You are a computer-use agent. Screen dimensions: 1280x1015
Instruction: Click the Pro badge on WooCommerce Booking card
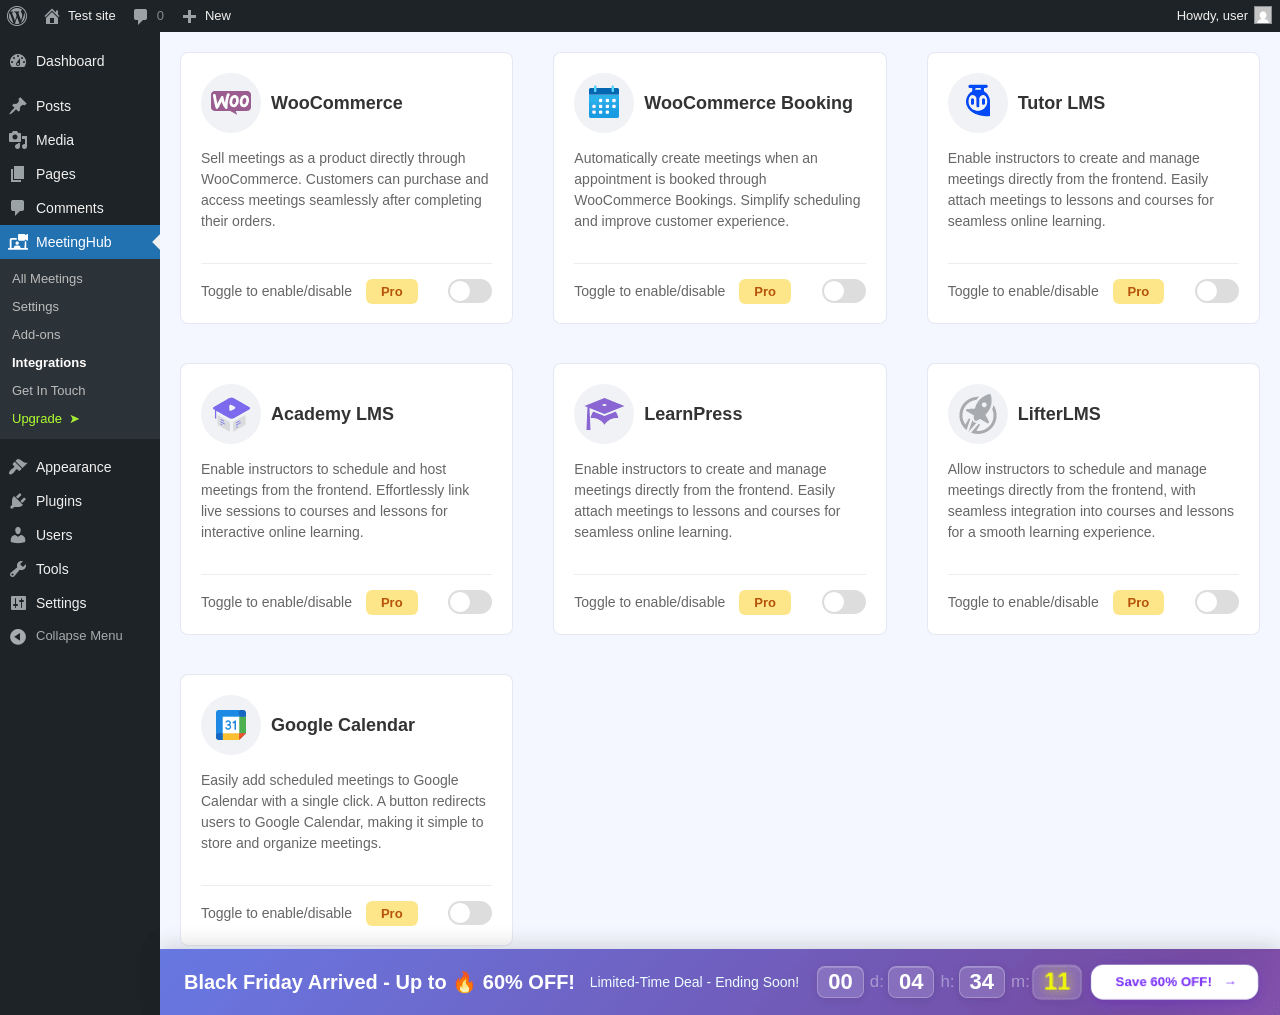tap(765, 291)
